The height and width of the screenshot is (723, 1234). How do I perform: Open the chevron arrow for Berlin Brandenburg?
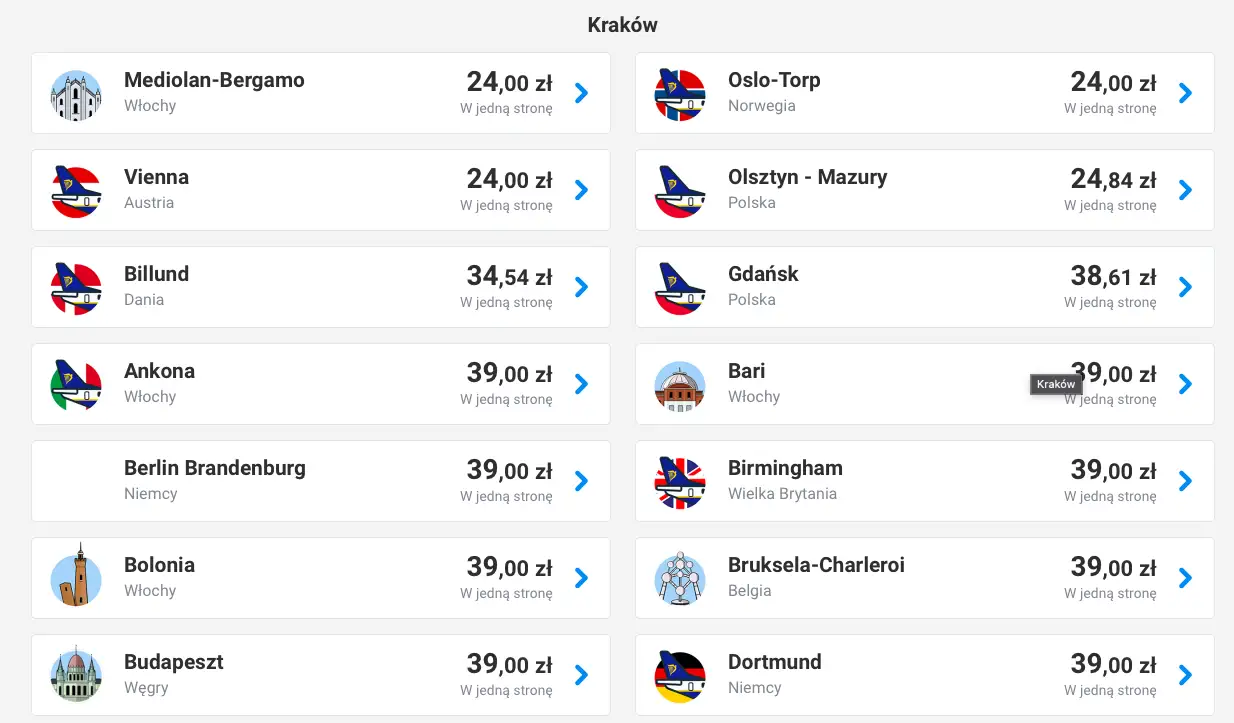(582, 481)
